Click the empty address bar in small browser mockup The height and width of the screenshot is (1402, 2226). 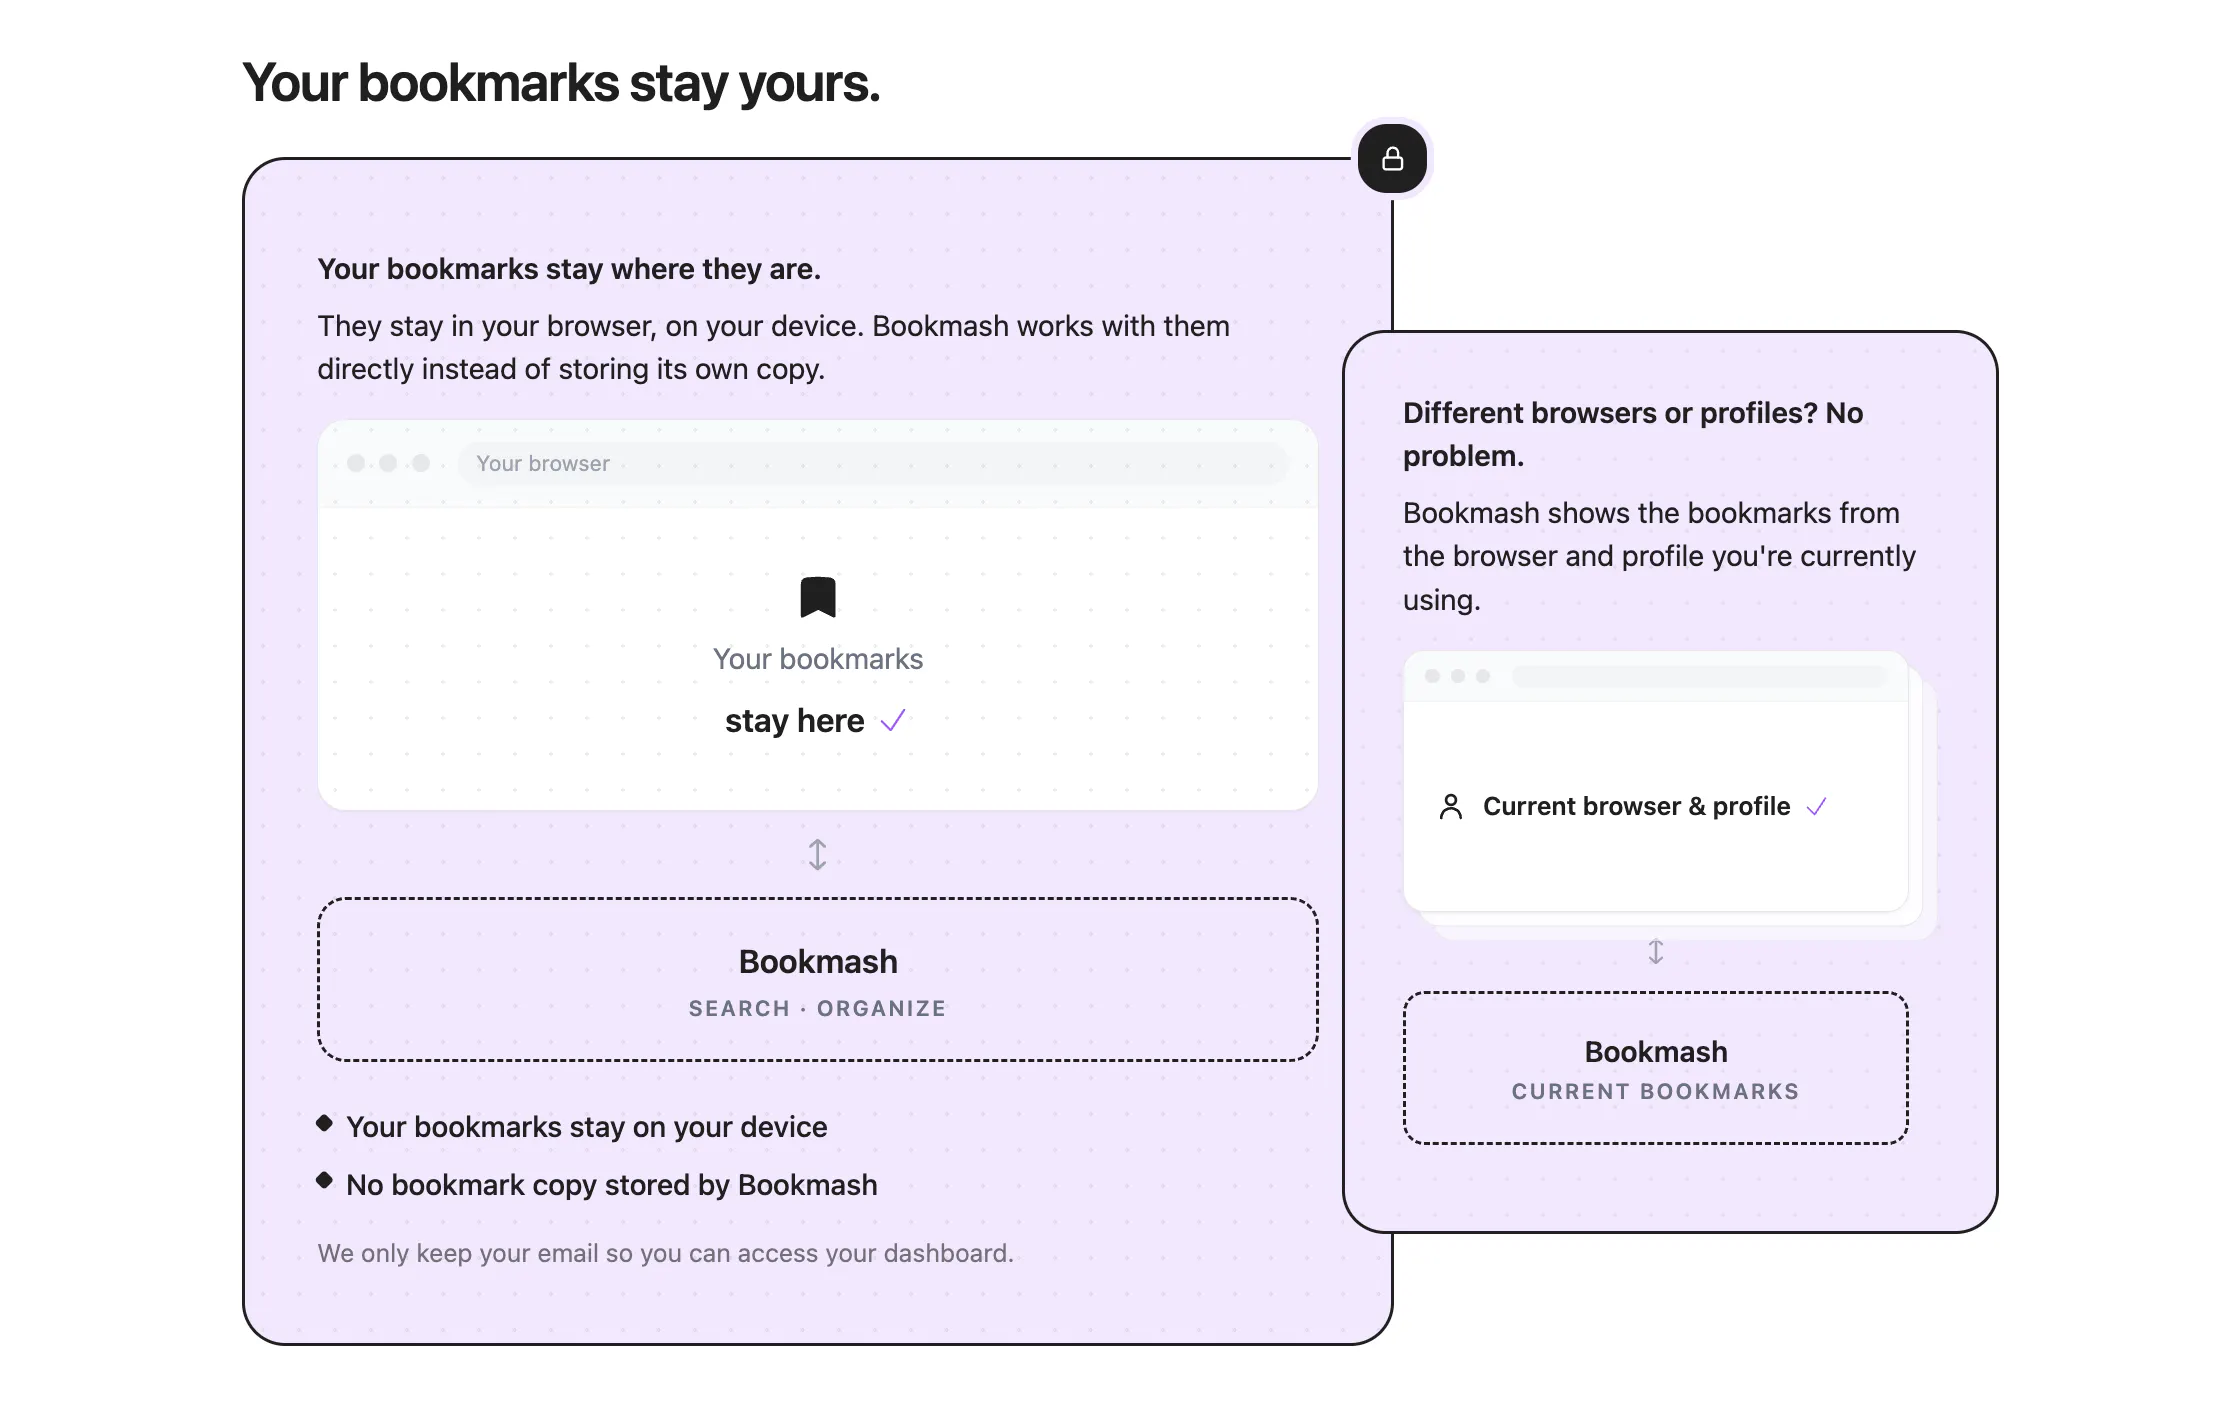click(1699, 676)
